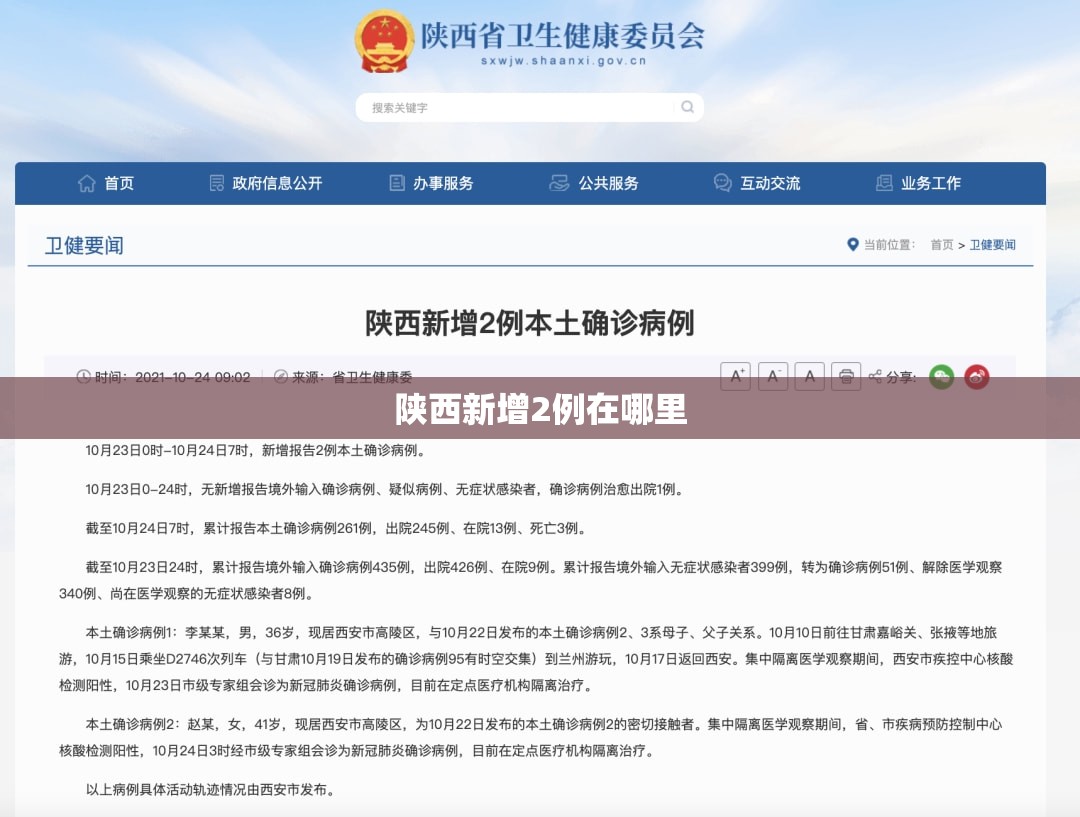Click the line 以上病例具体活动轨迹情况由西安市发布
The width and height of the screenshot is (1080, 817).
pyautogui.click(x=211, y=789)
